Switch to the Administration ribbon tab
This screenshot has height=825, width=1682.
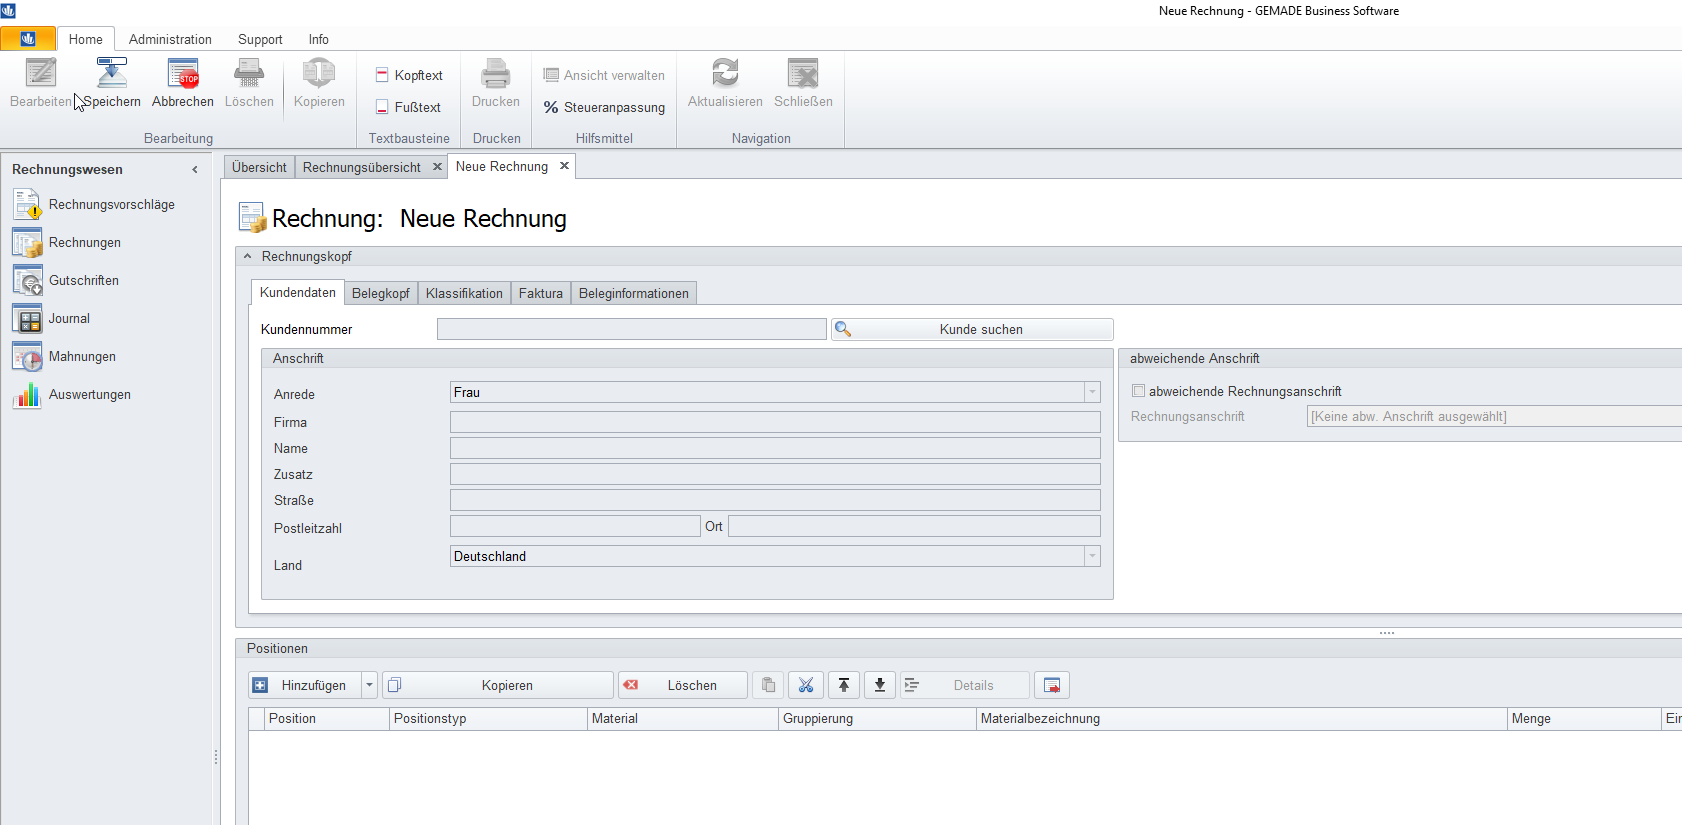click(170, 39)
